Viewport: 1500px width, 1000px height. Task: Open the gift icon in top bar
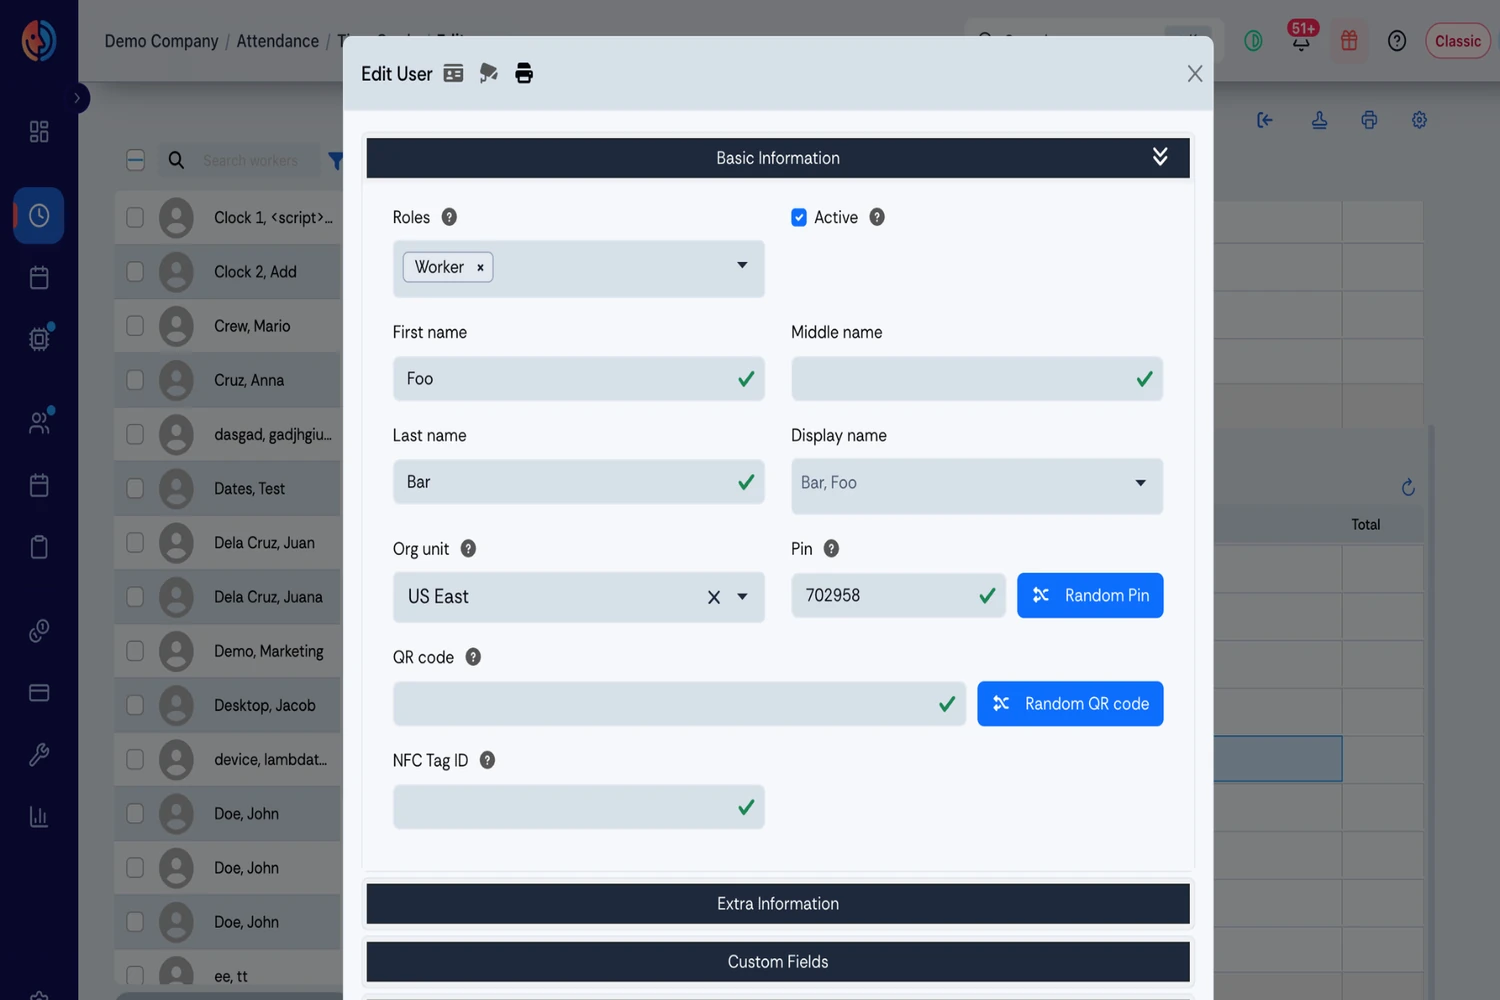(1349, 41)
